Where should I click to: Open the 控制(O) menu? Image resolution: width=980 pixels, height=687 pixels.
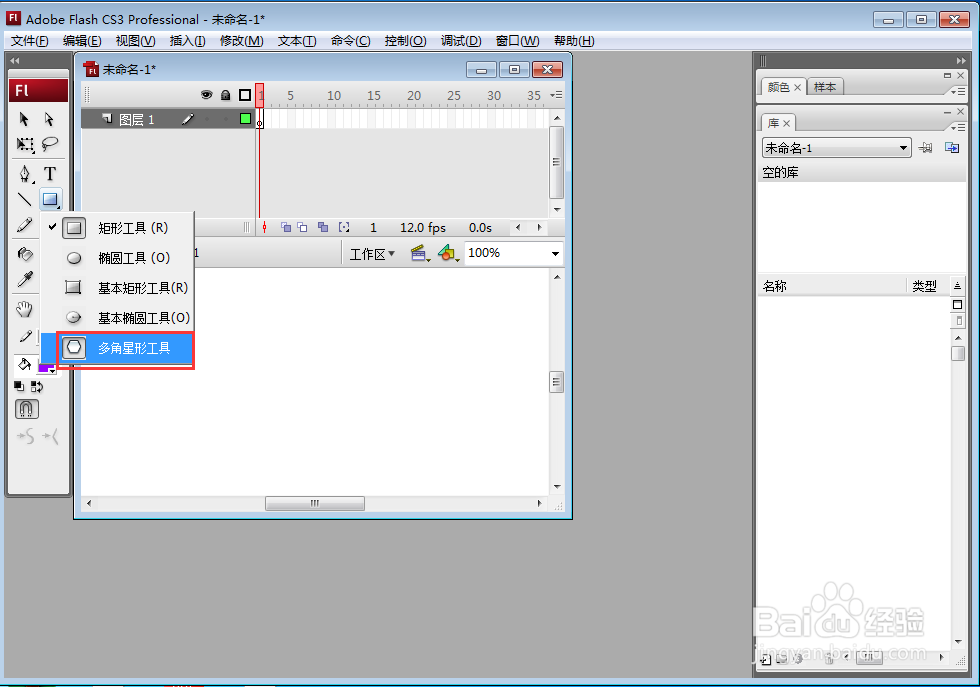pyautogui.click(x=406, y=41)
